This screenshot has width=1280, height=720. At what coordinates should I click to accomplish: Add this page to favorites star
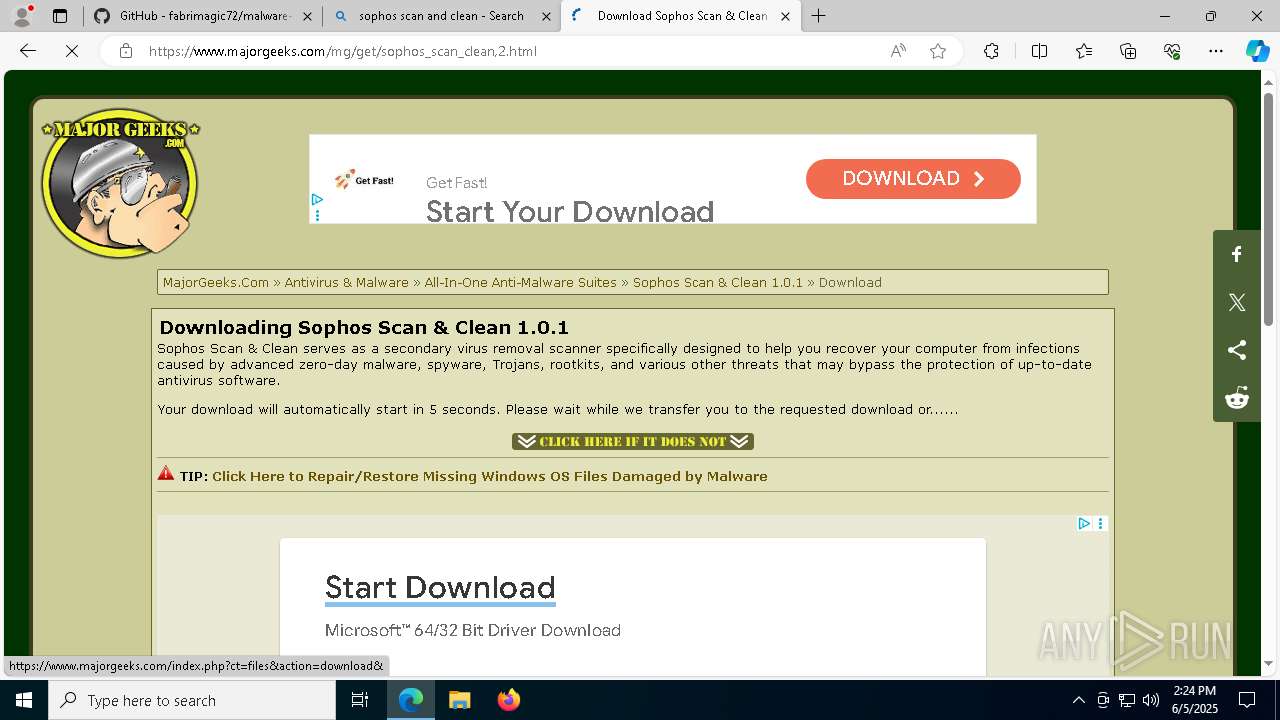(x=938, y=51)
